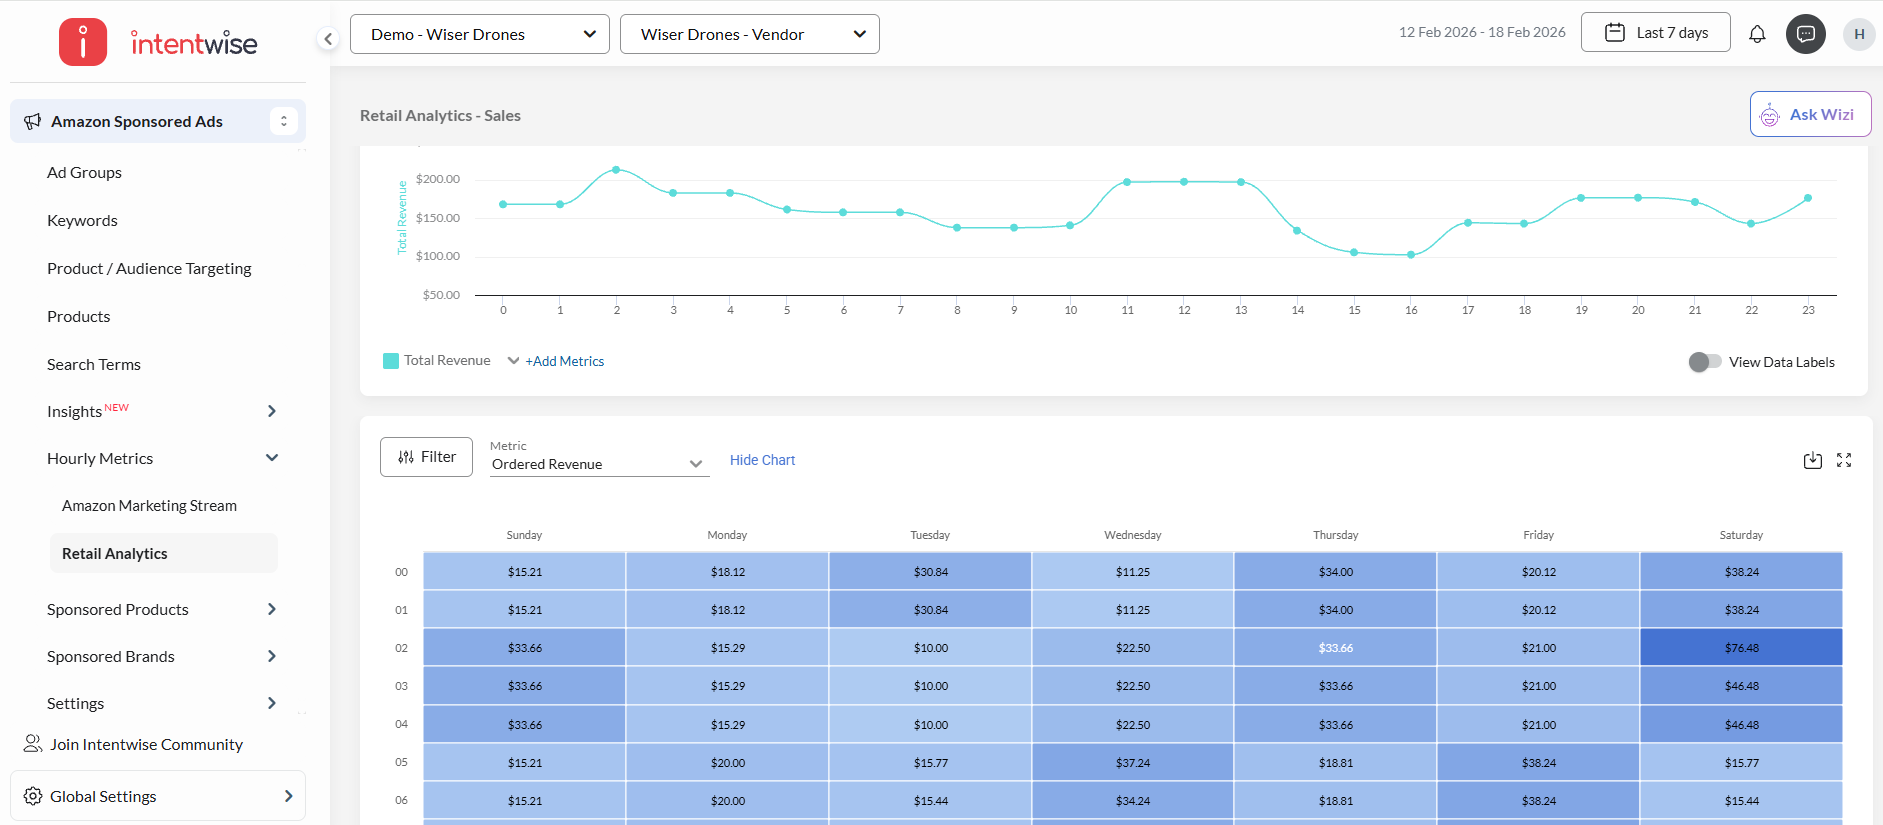Image resolution: width=1883 pixels, height=825 pixels.
Task: Collapse the Hourly Metrics section
Action: [271, 458]
